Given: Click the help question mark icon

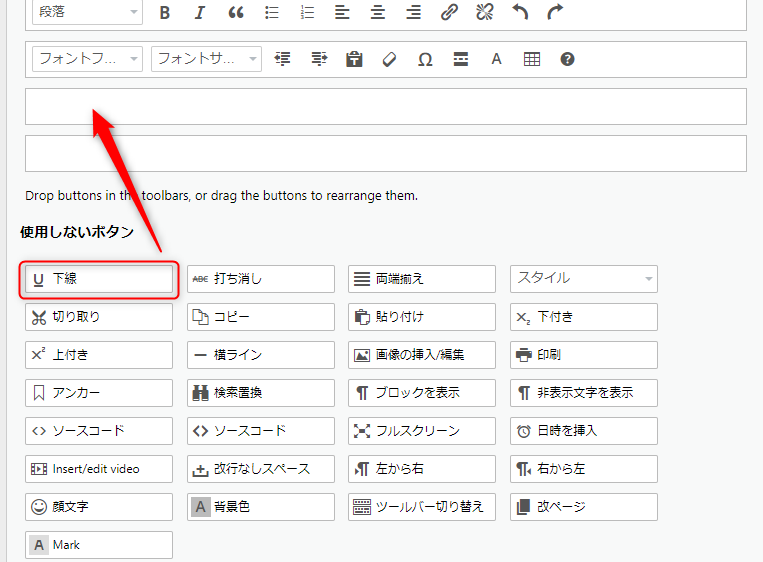Looking at the screenshot, I should pos(567,59).
